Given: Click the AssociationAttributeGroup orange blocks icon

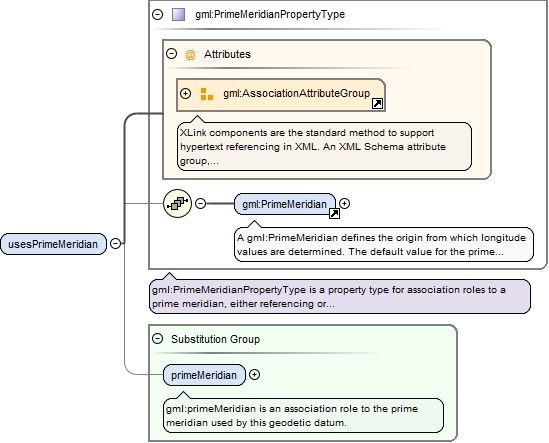Looking at the screenshot, I should (207, 94).
